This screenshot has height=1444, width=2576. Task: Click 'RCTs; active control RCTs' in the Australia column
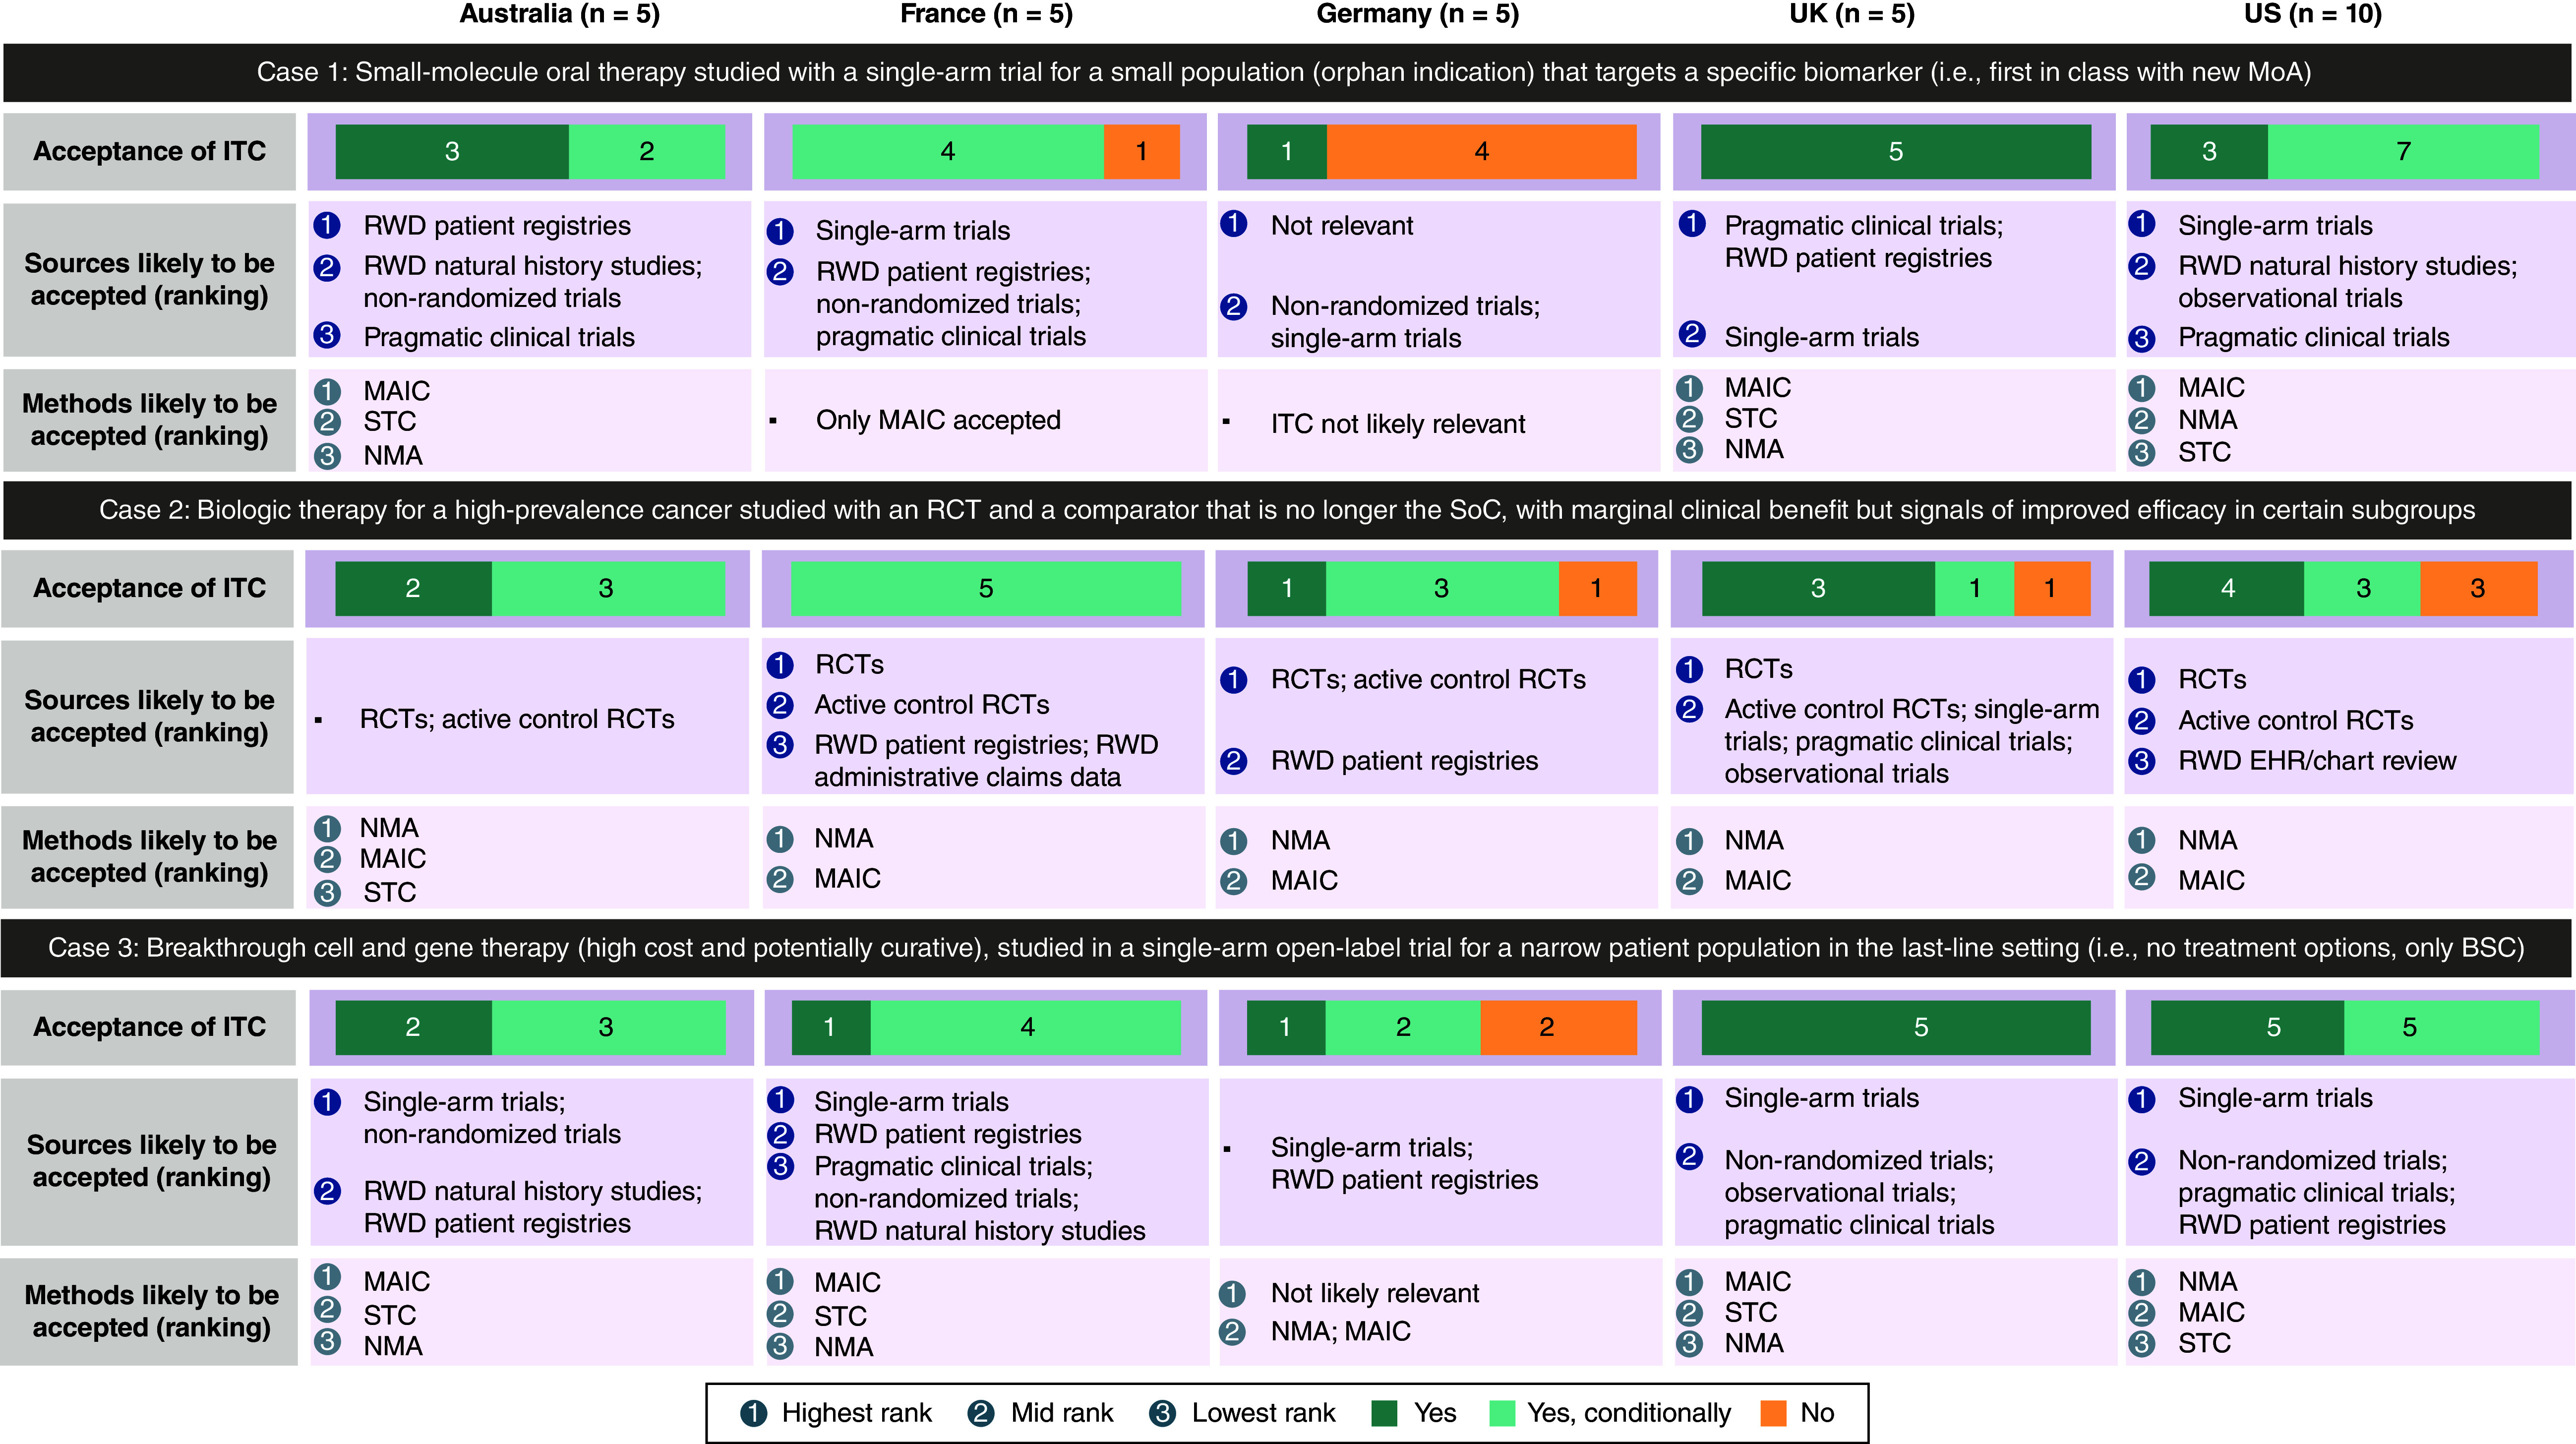[517, 719]
